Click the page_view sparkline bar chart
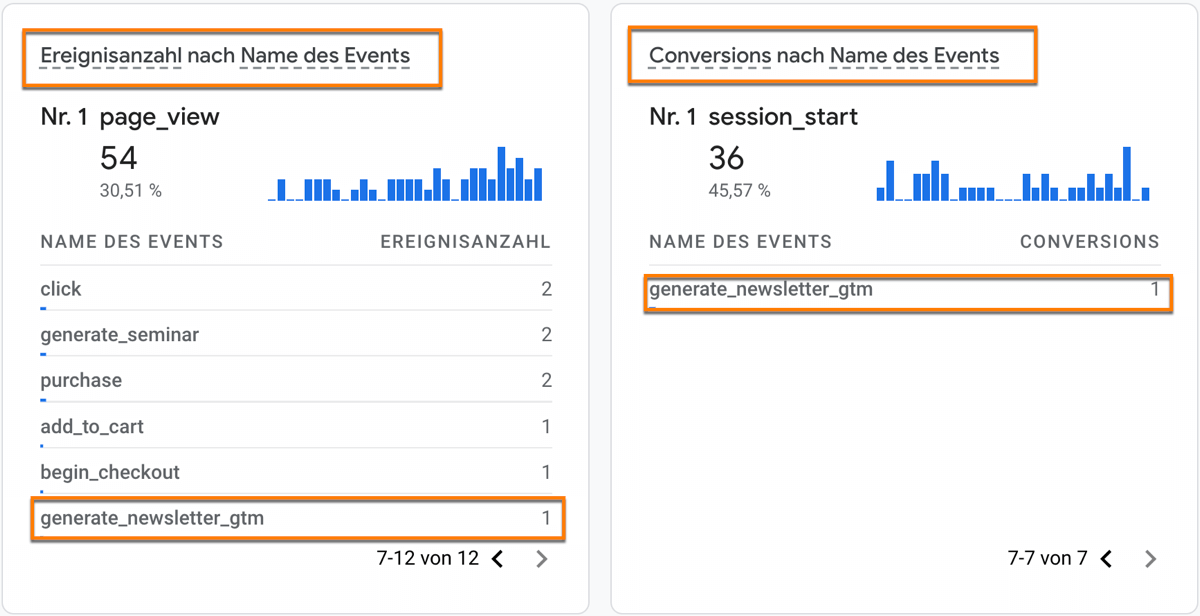This screenshot has height=616, width=1200. 405,175
